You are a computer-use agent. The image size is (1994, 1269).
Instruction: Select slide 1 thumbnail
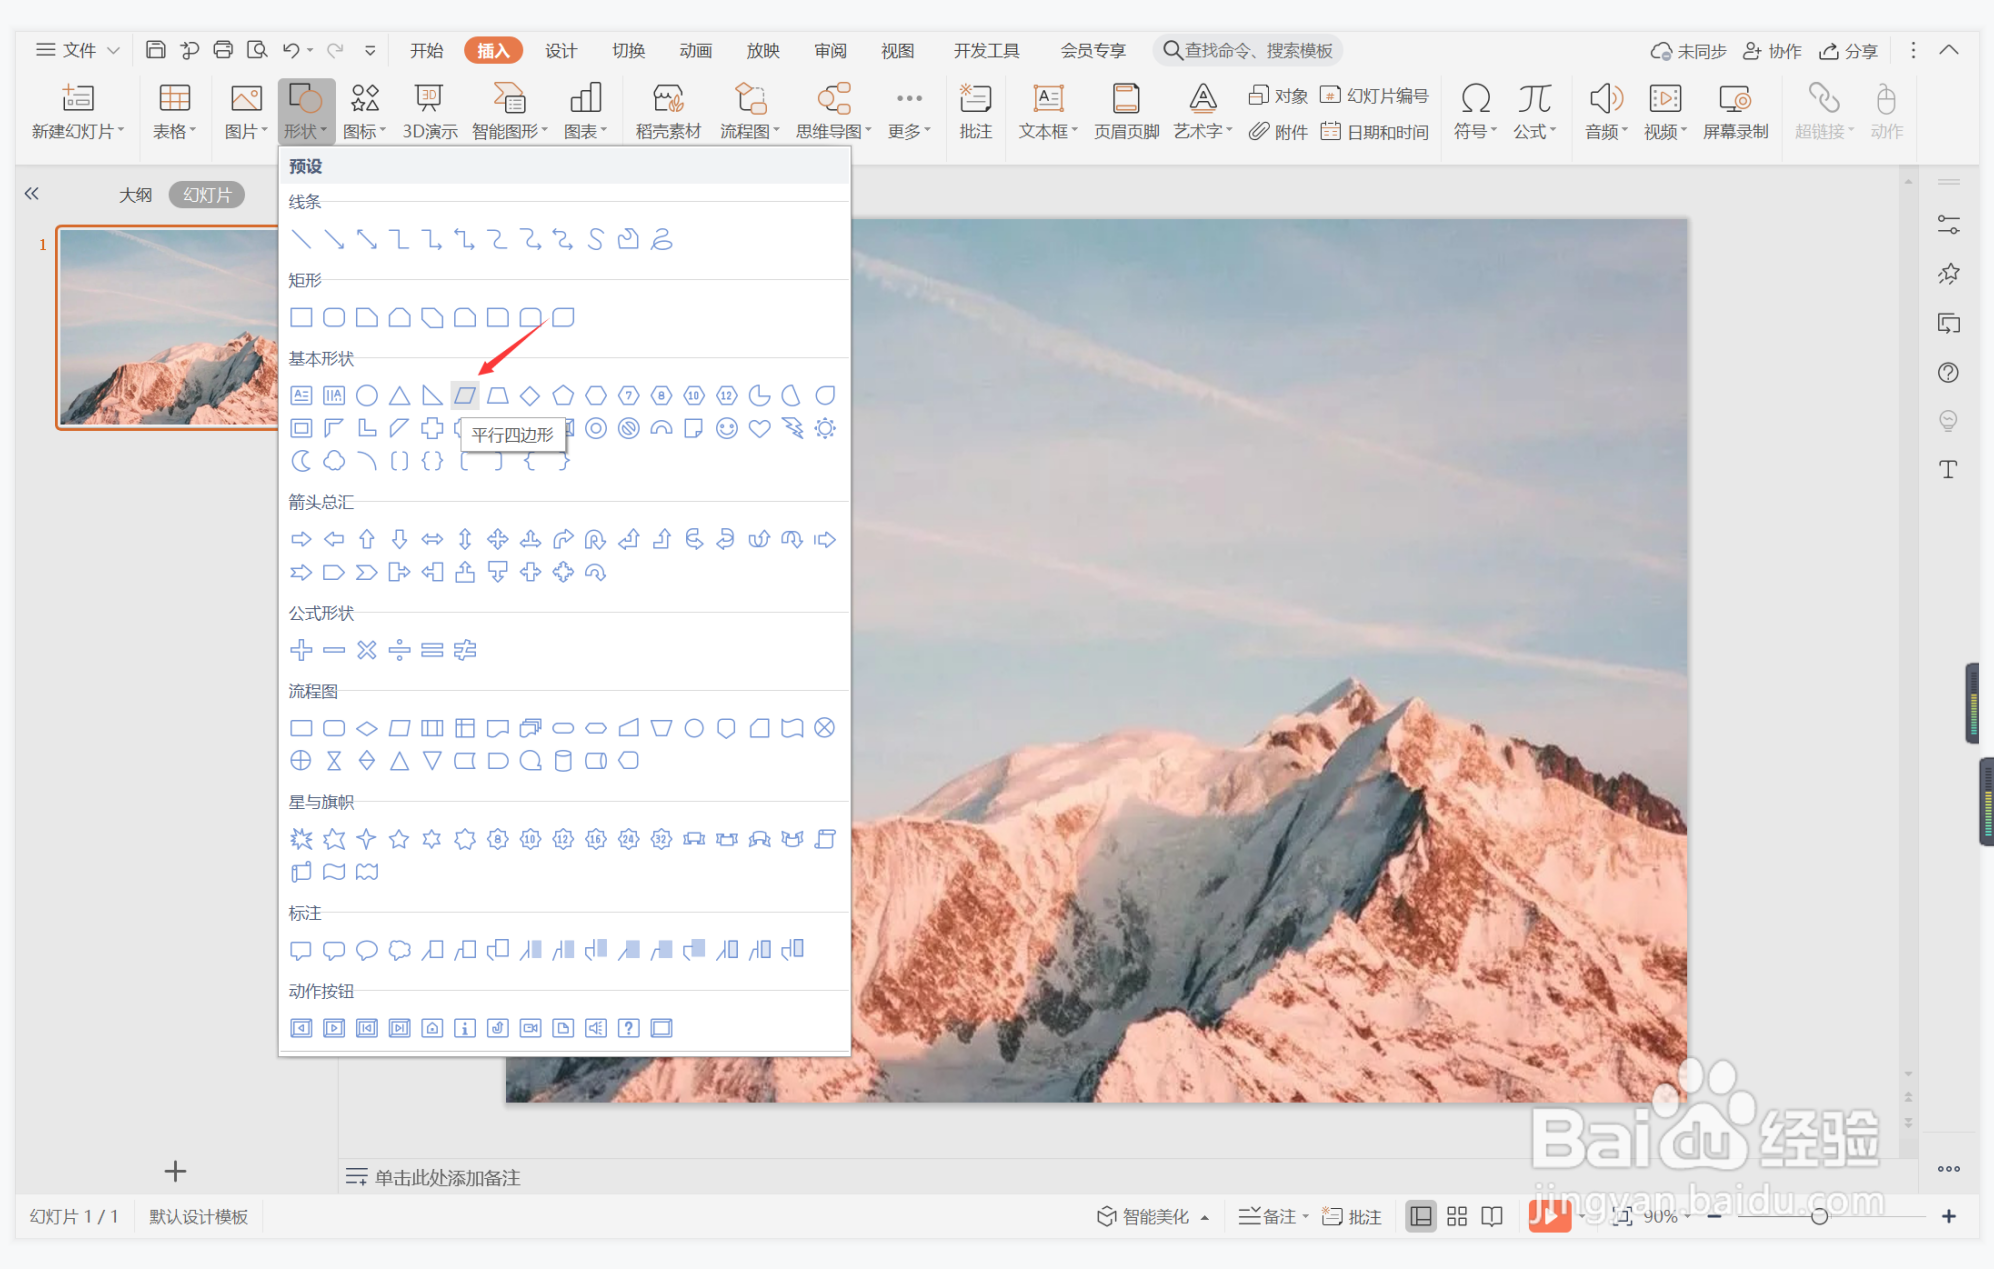pyautogui.click(x=167, y=327)
